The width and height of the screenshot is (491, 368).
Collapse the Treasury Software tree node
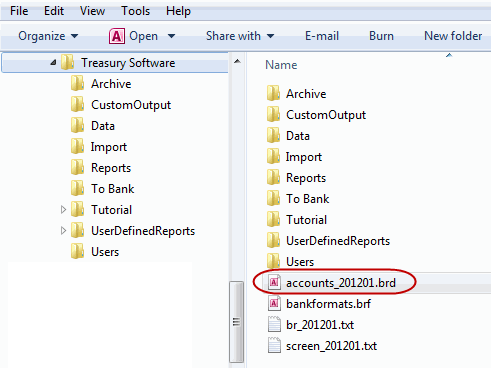click(53, 62)
